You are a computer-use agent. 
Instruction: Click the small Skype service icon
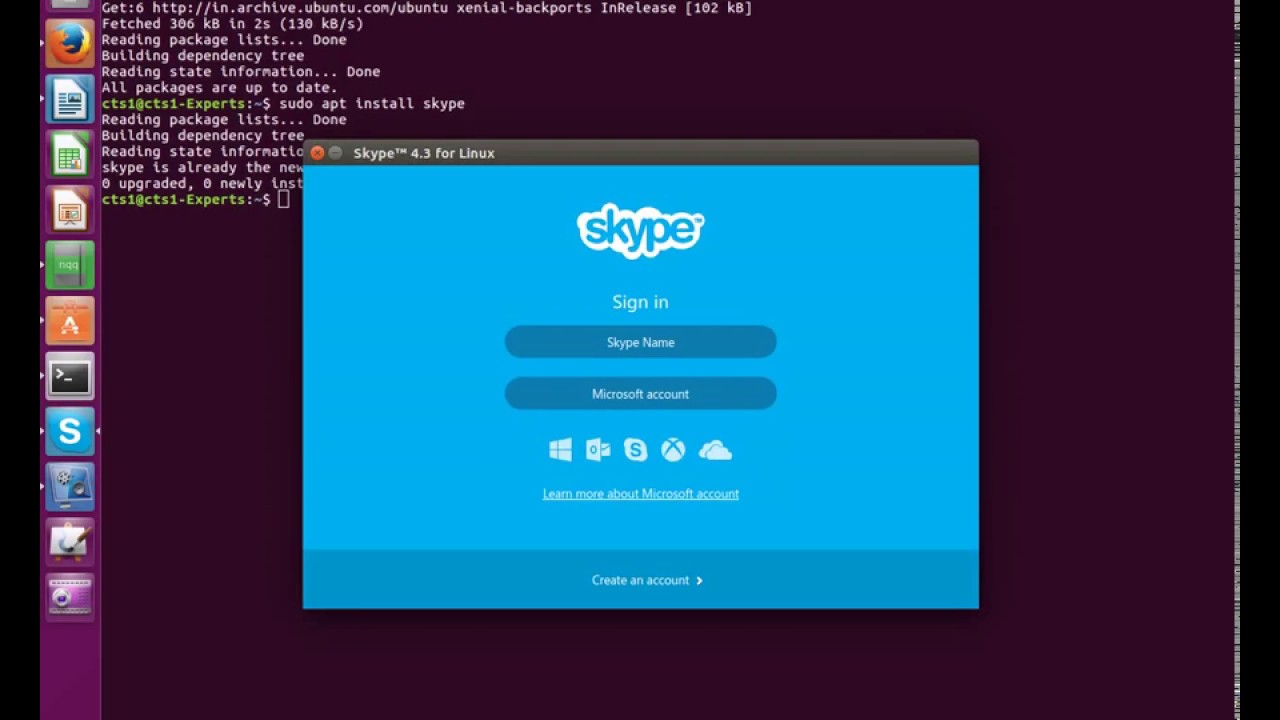point(636,450)
